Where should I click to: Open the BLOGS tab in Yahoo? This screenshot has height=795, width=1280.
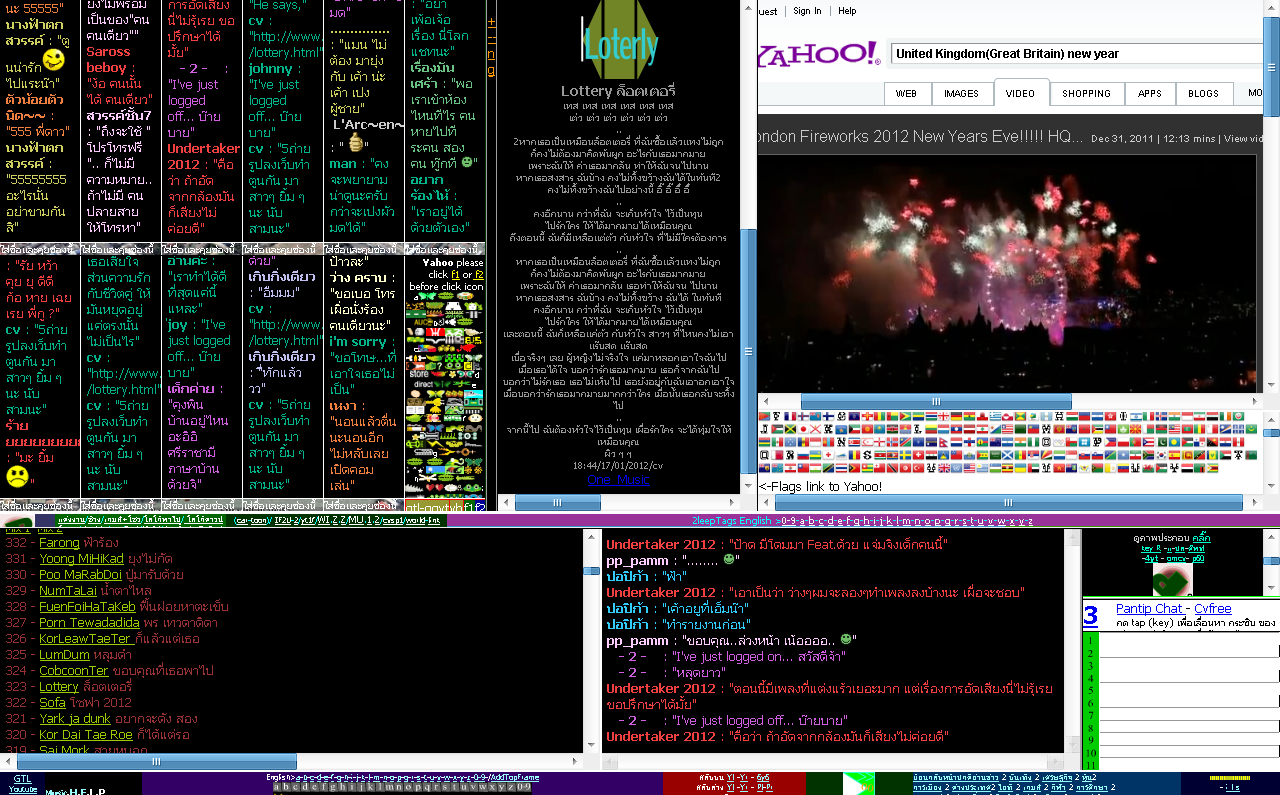click(x=1203, y=93)
